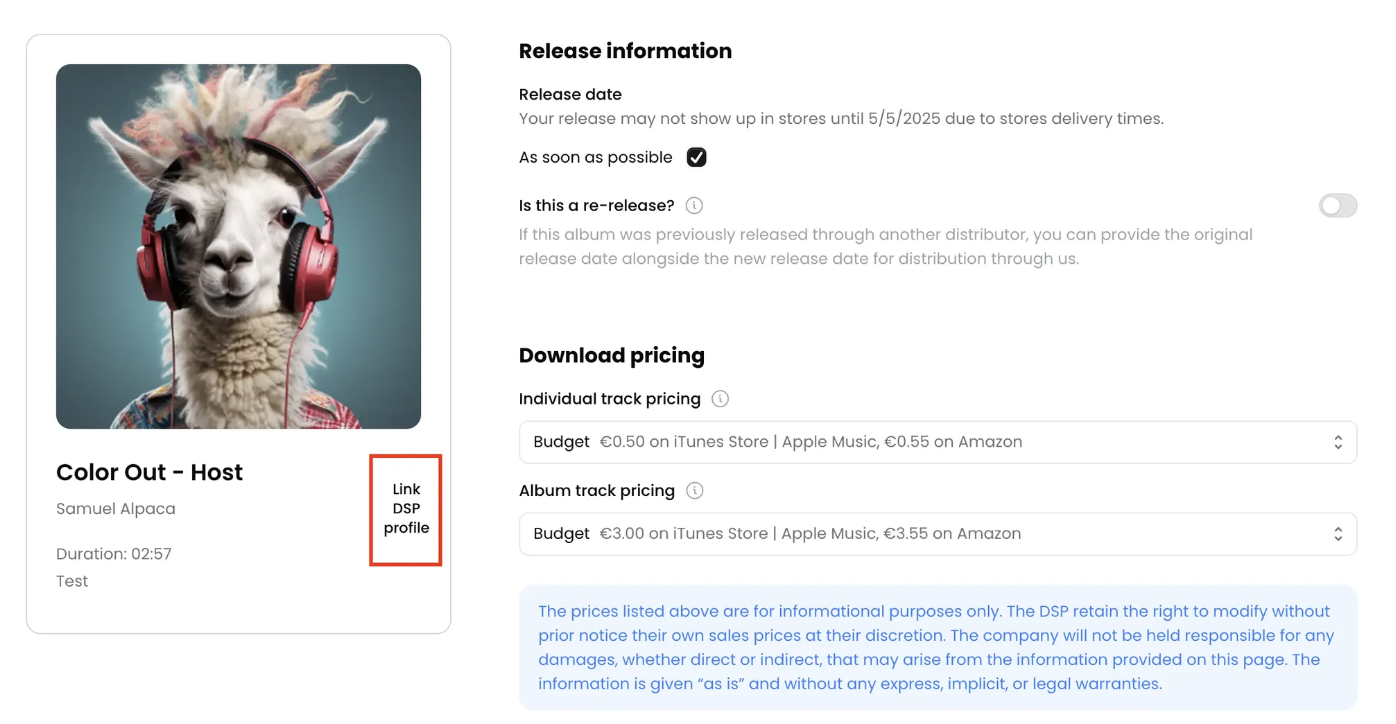Open the Album track pricing dropdown
Viewport: 1396px width, 724px height.
pos(938,534)
